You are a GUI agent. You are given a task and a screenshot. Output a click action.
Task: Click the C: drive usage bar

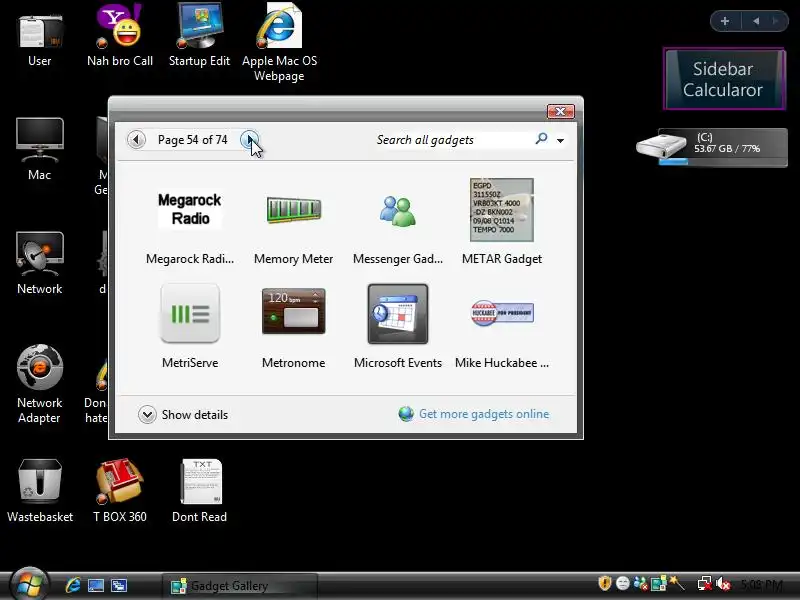[722, 162]
